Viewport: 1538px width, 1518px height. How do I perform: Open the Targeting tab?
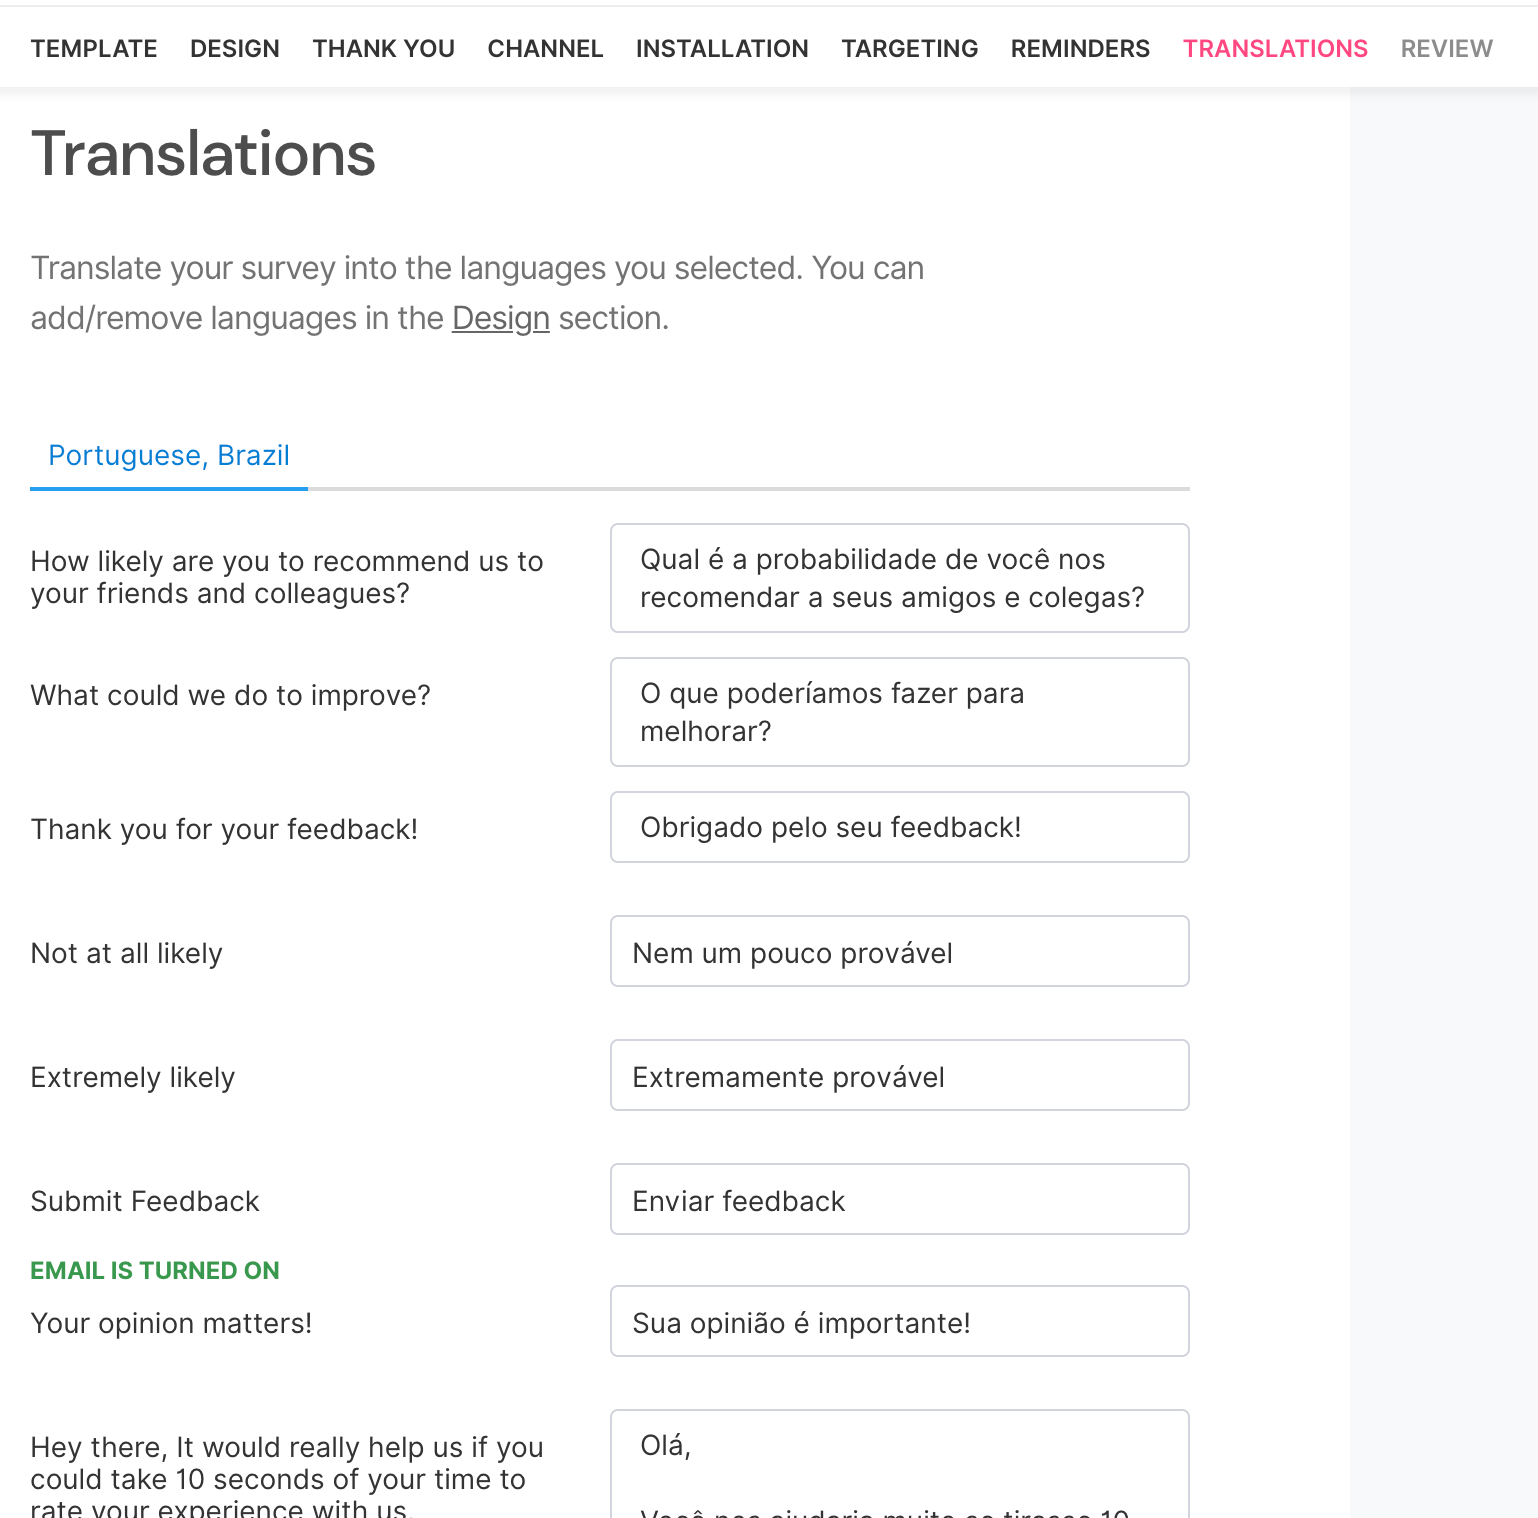pyautogui.click(x=910, y=48)
